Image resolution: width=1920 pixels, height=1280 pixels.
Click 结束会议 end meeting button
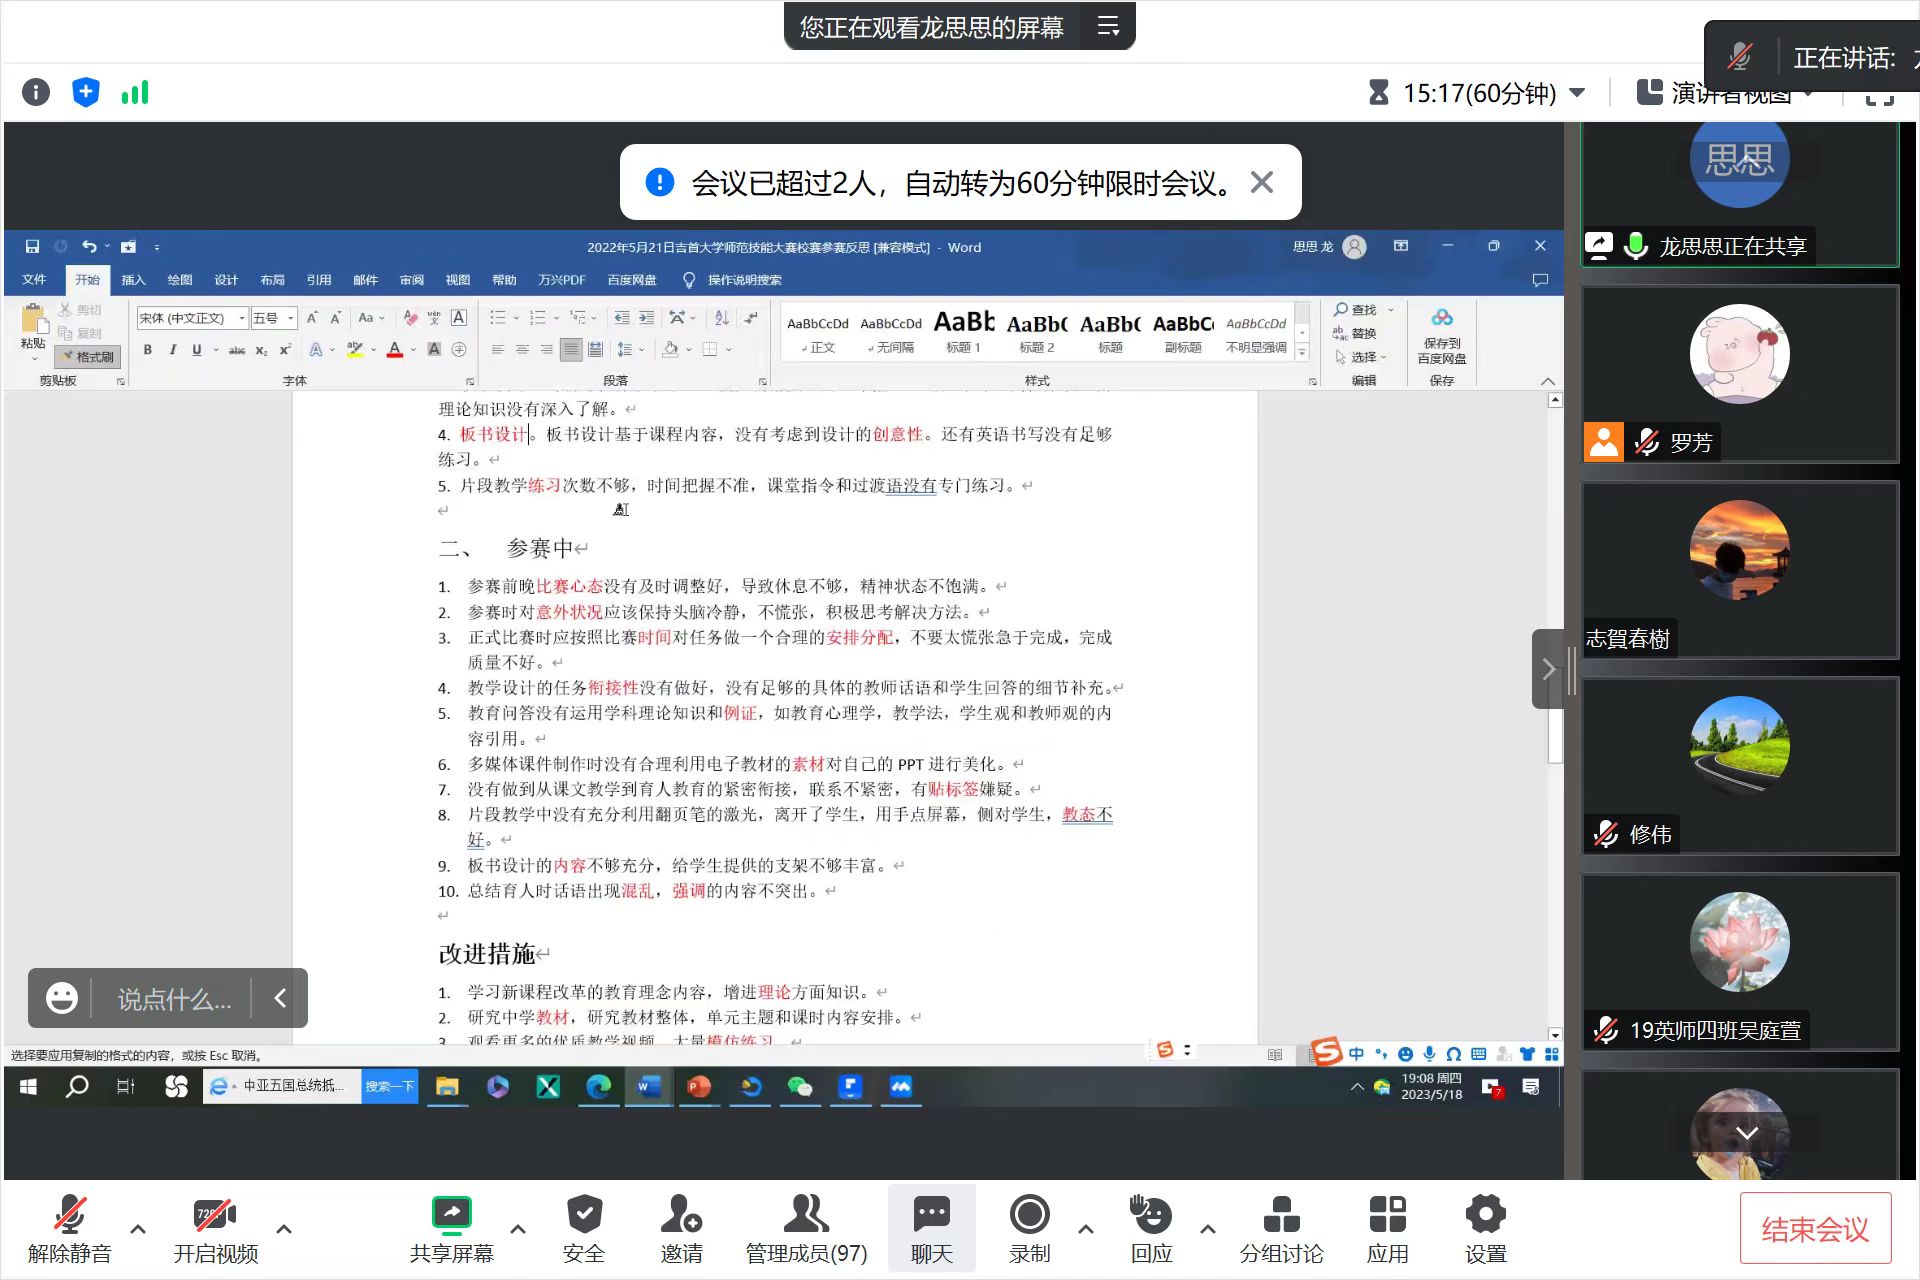point(1814,1229)
